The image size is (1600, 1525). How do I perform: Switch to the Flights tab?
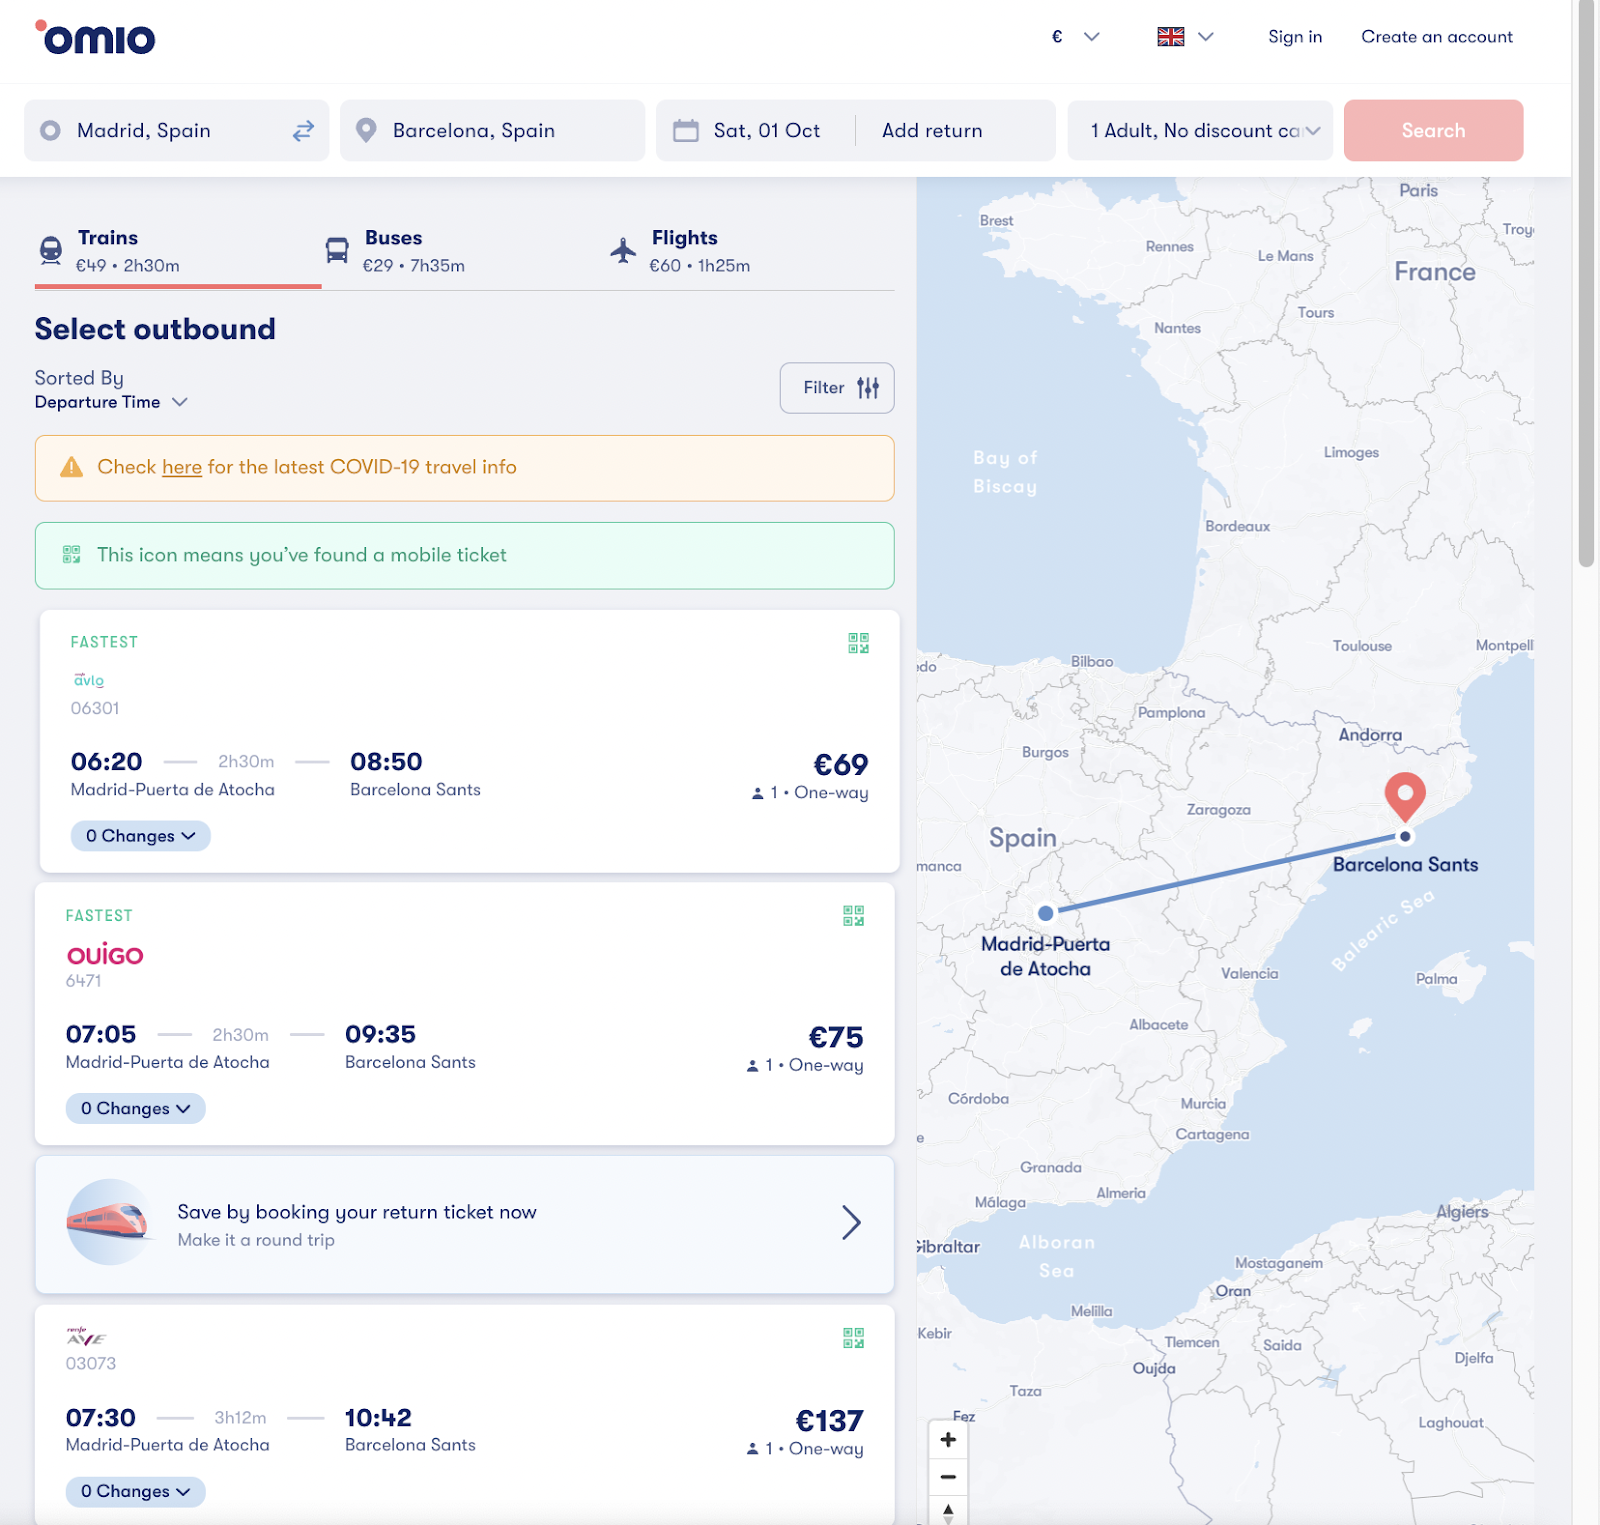[751, 251]
